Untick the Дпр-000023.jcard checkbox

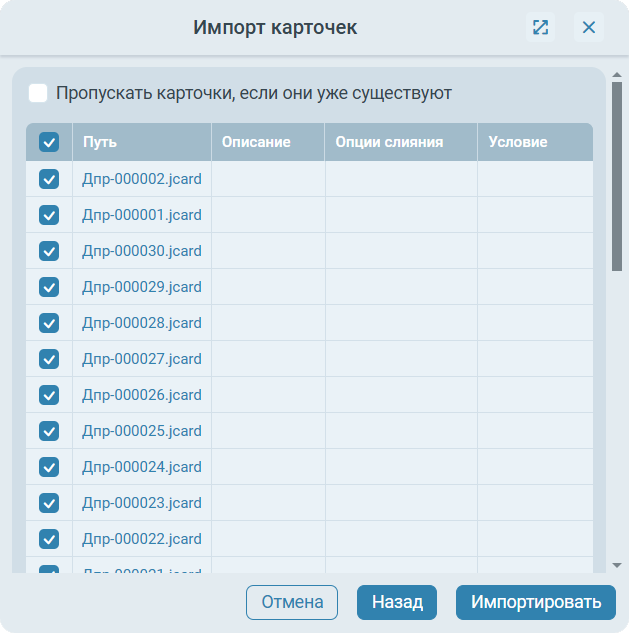(49, 503)
